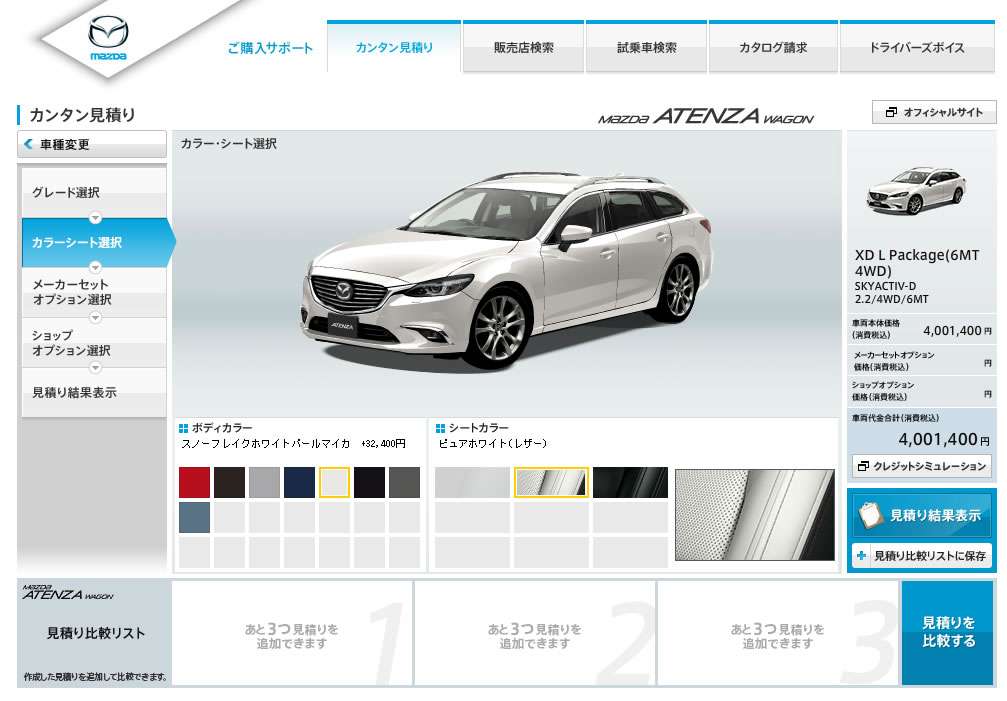Go to the グレード選択 step
Image resolution: width=1007 pixels, height=701 pixels.
(x=94, y=192)
